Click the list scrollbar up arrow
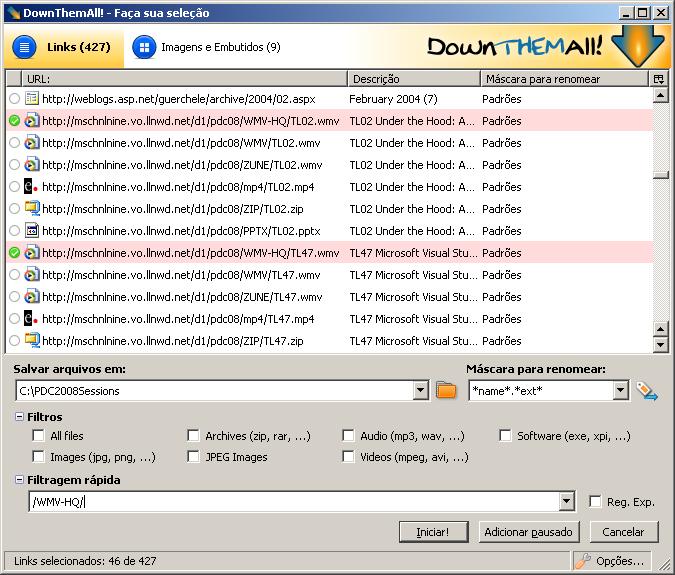 click(x=660, y=95)
